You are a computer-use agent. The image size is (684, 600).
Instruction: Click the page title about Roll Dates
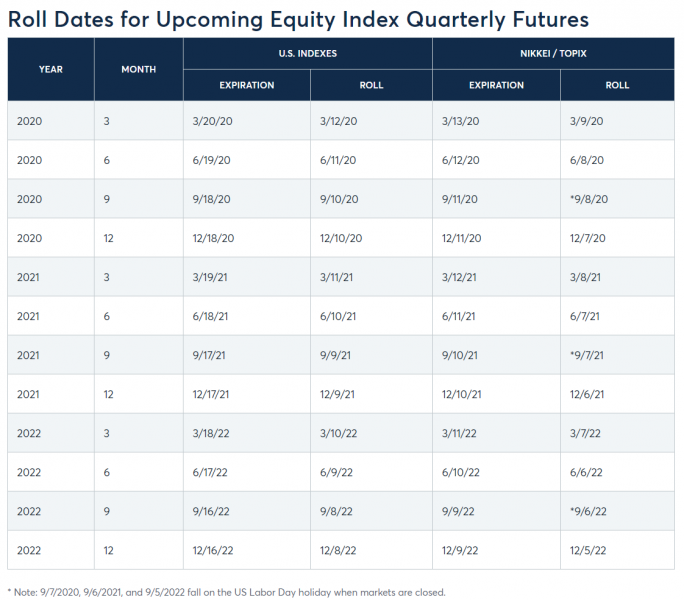coord(298,19)
